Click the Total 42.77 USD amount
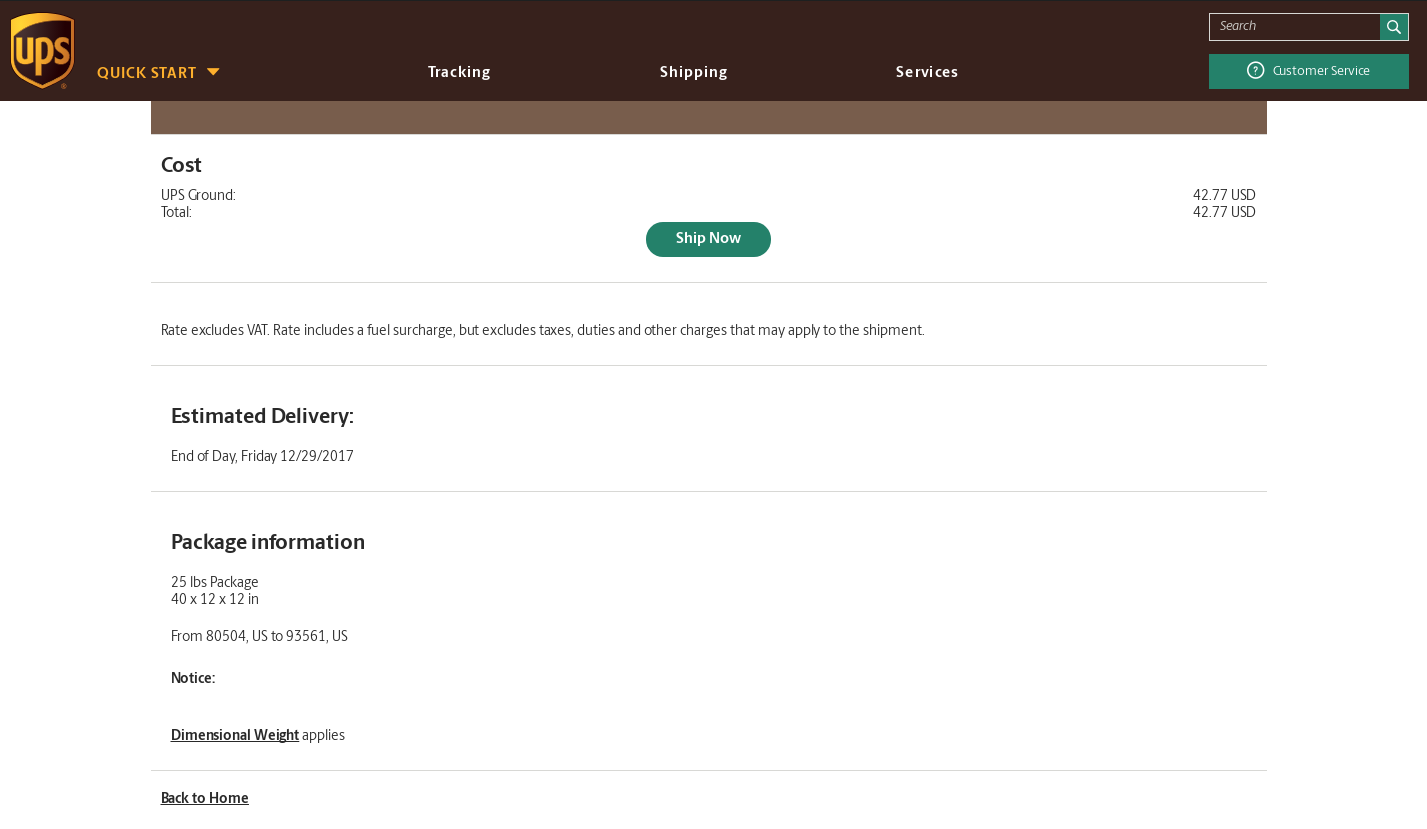This screenshot has width=1427, height=829. click(1224, 212)
